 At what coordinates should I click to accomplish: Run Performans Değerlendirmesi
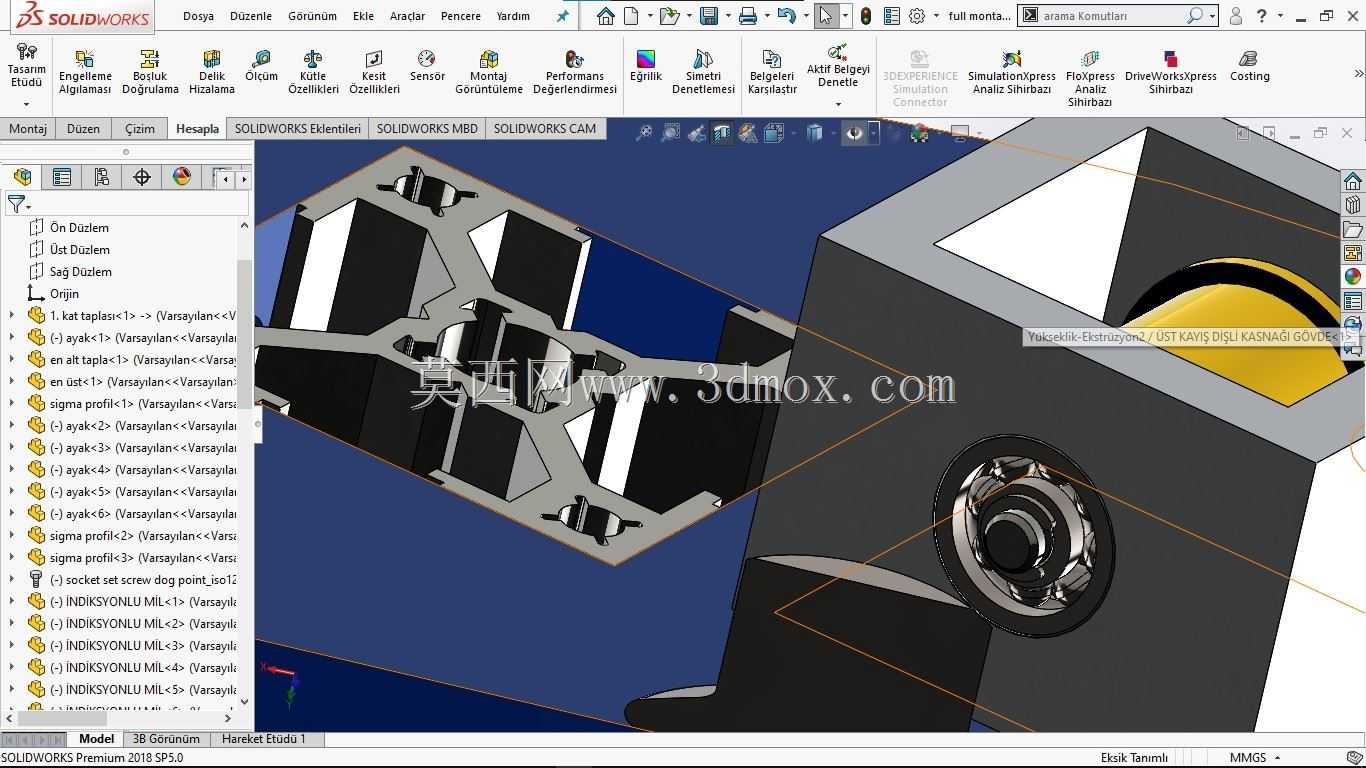[574, 72]
